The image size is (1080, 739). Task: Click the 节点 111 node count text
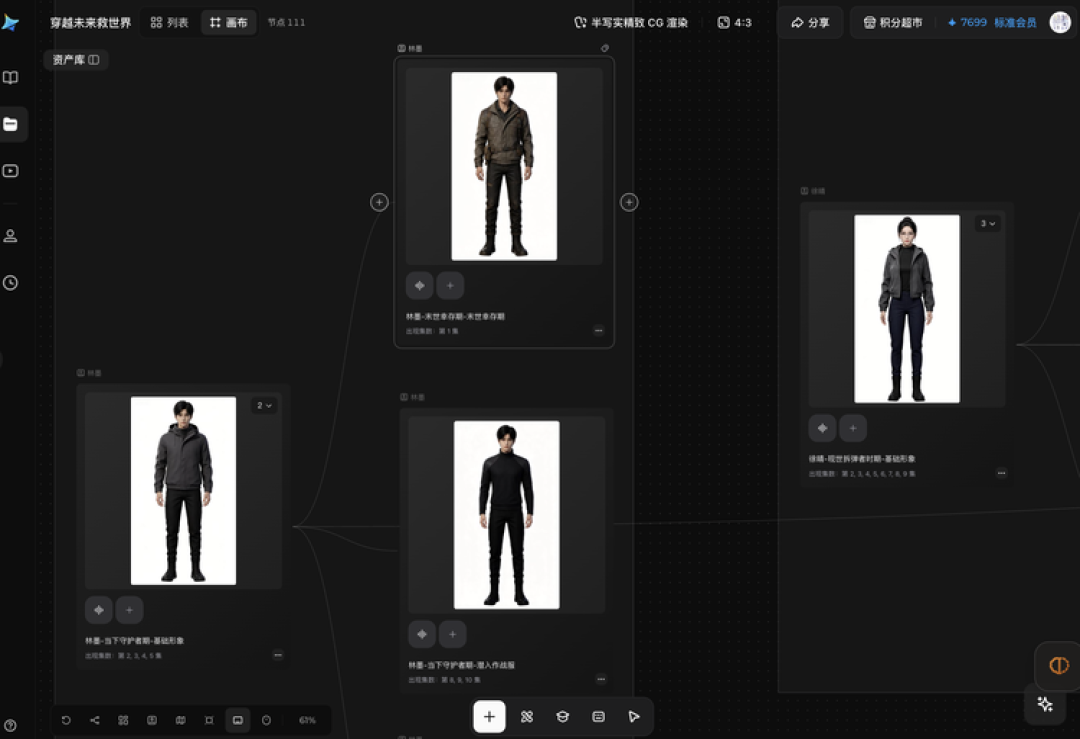click(x=287, y=23)
